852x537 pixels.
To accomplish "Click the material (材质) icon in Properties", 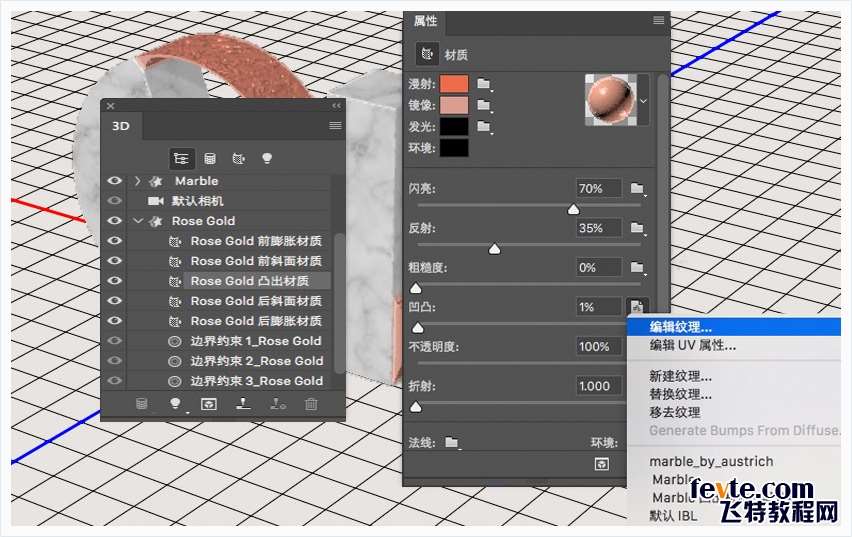I will [x=428, y=54].
